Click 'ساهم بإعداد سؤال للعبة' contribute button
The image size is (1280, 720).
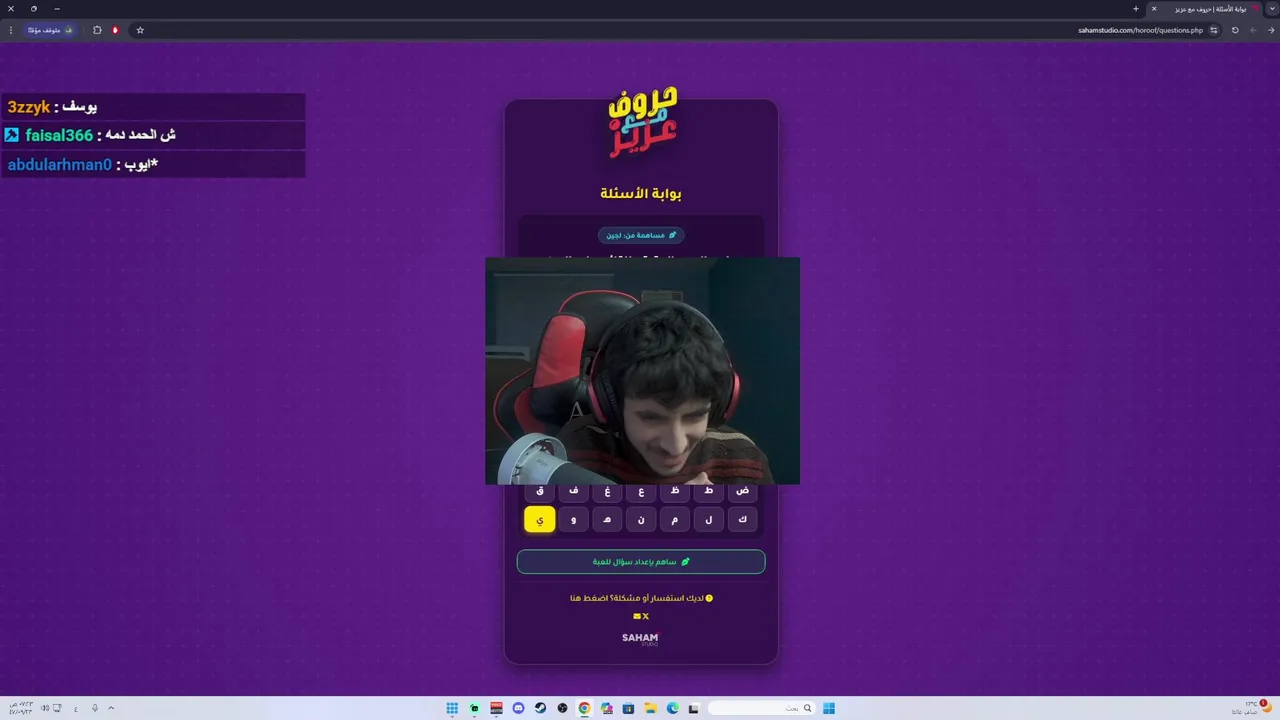[641, 562]
